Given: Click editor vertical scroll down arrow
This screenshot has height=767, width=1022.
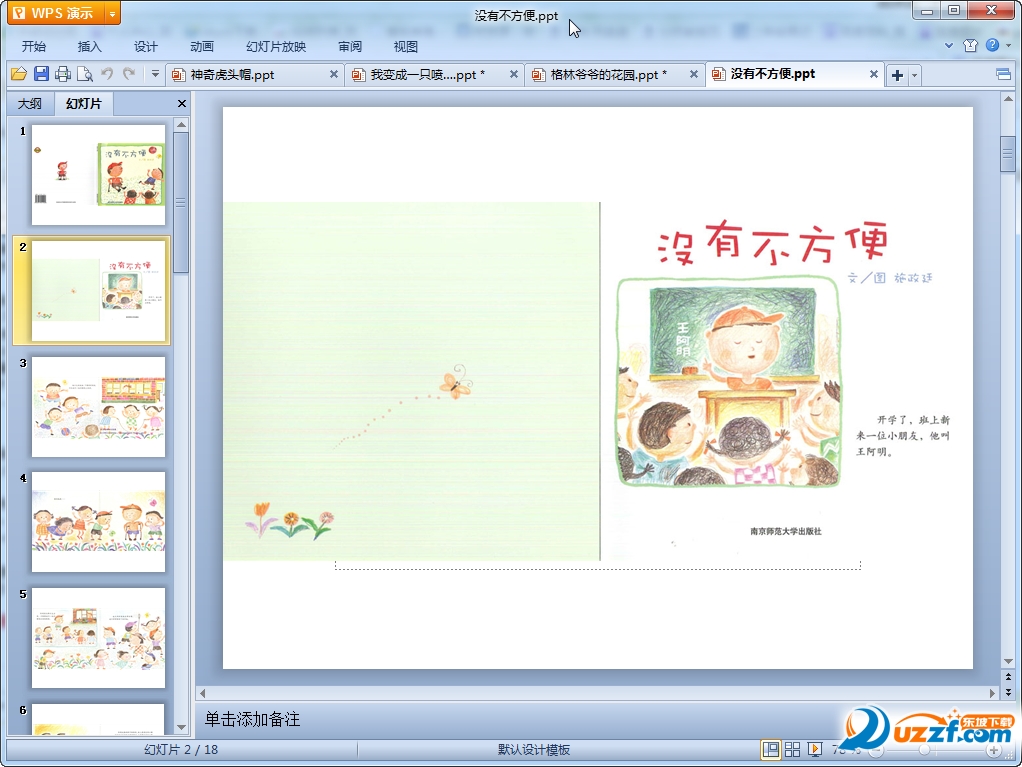Looking at the screenshot, I should point(1008,661).
